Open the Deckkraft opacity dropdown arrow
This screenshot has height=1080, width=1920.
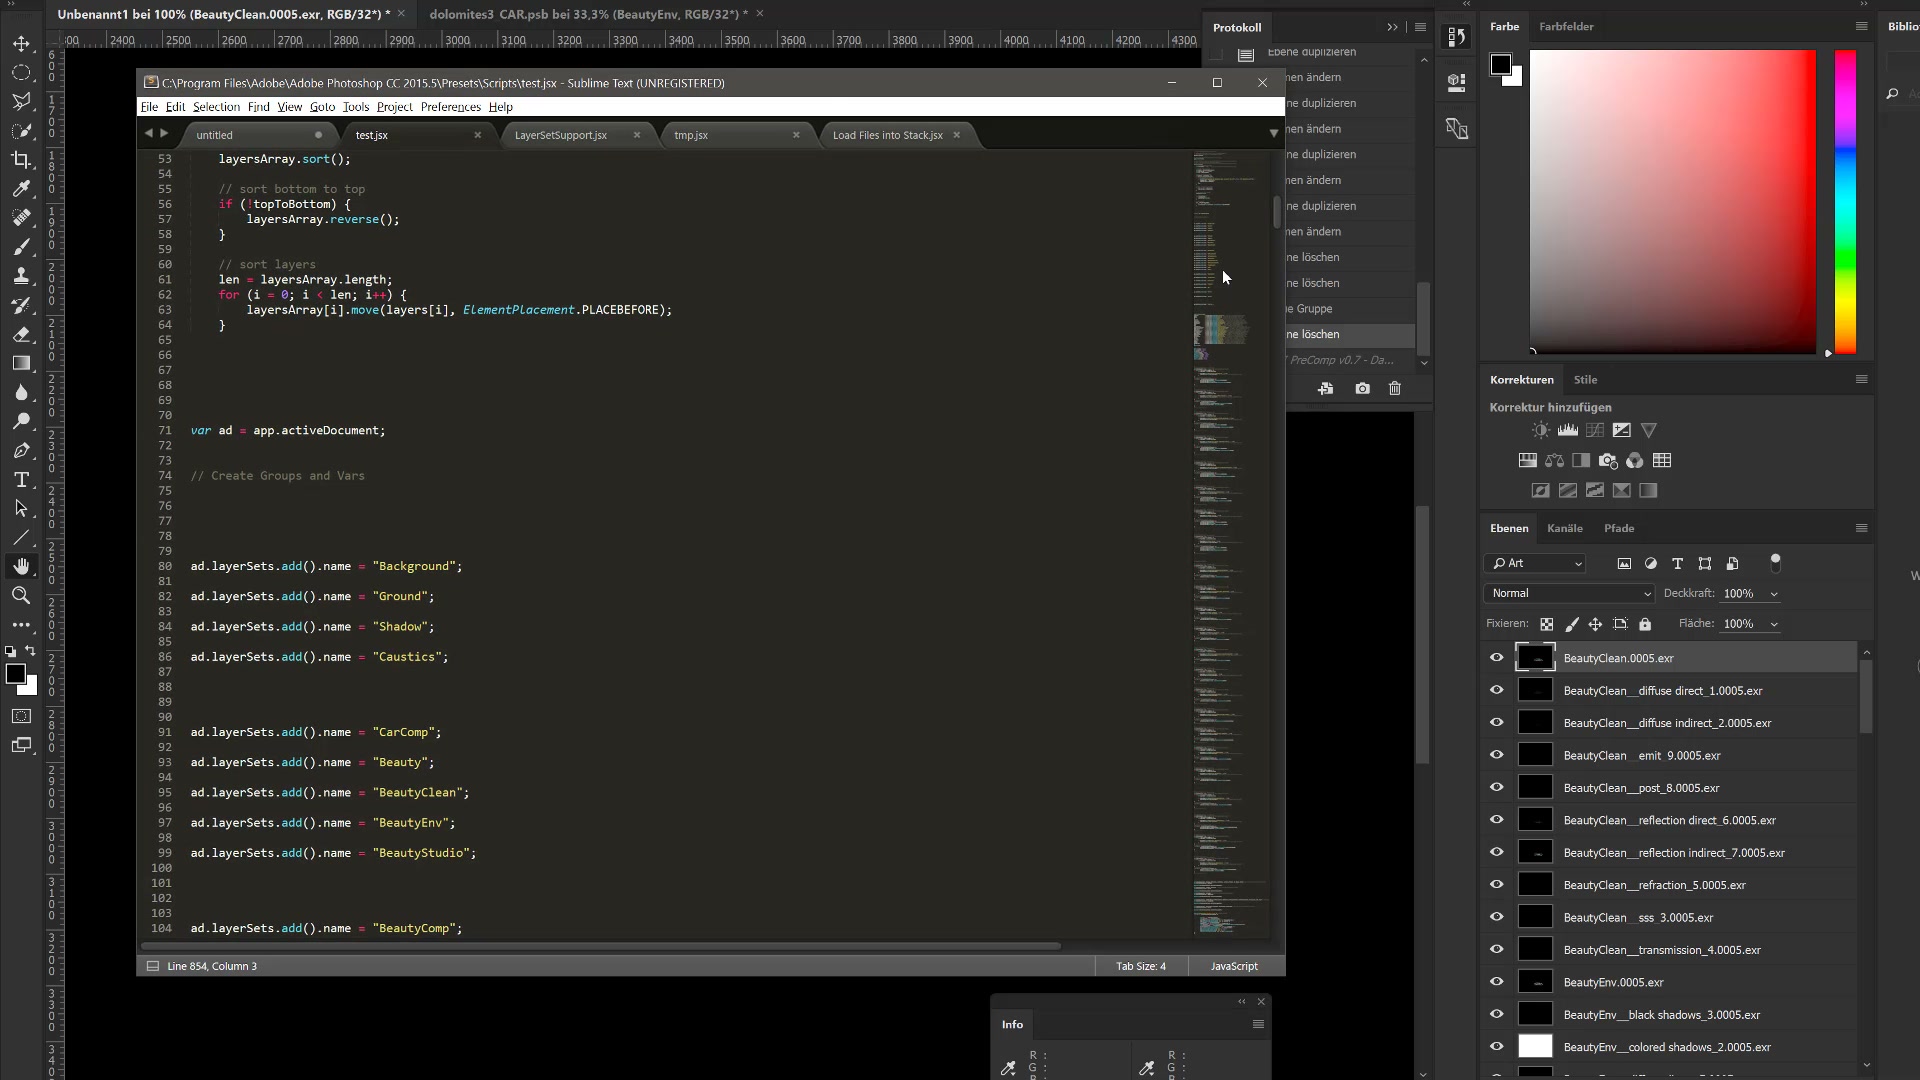pyautogui.click(x=1774, y=594)
